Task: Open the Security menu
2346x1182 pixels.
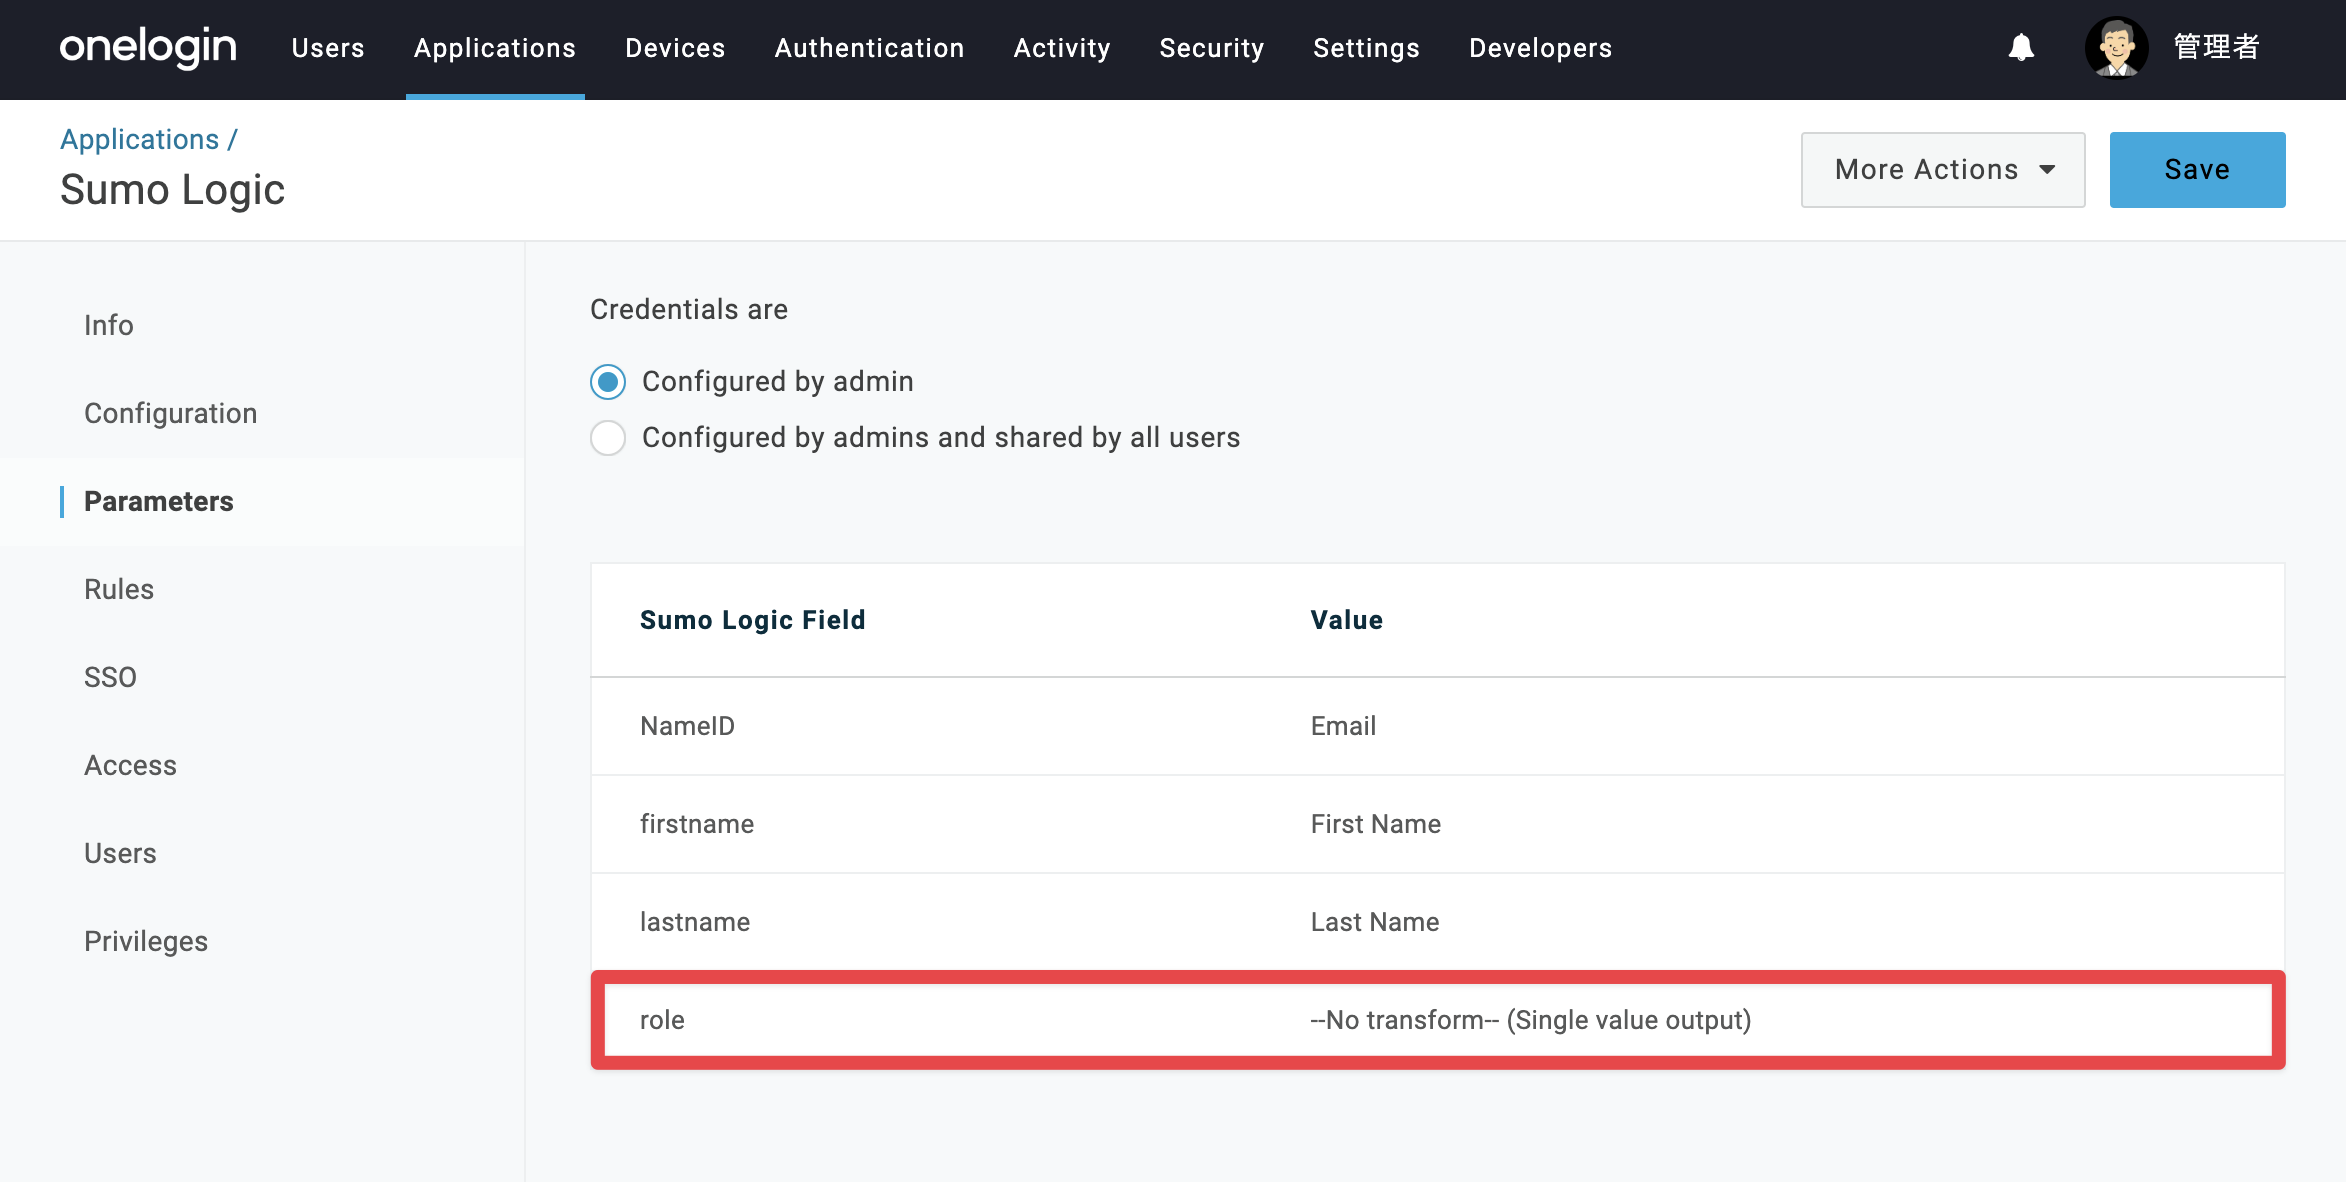Action: coord(1212,48)
